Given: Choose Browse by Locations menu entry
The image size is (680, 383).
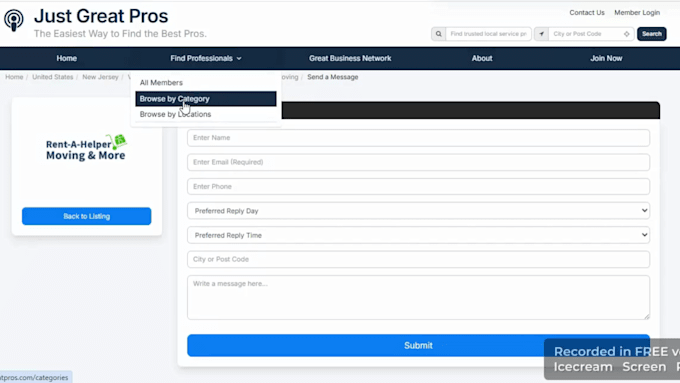Looking at the screenshot, I should click(175, 114).
